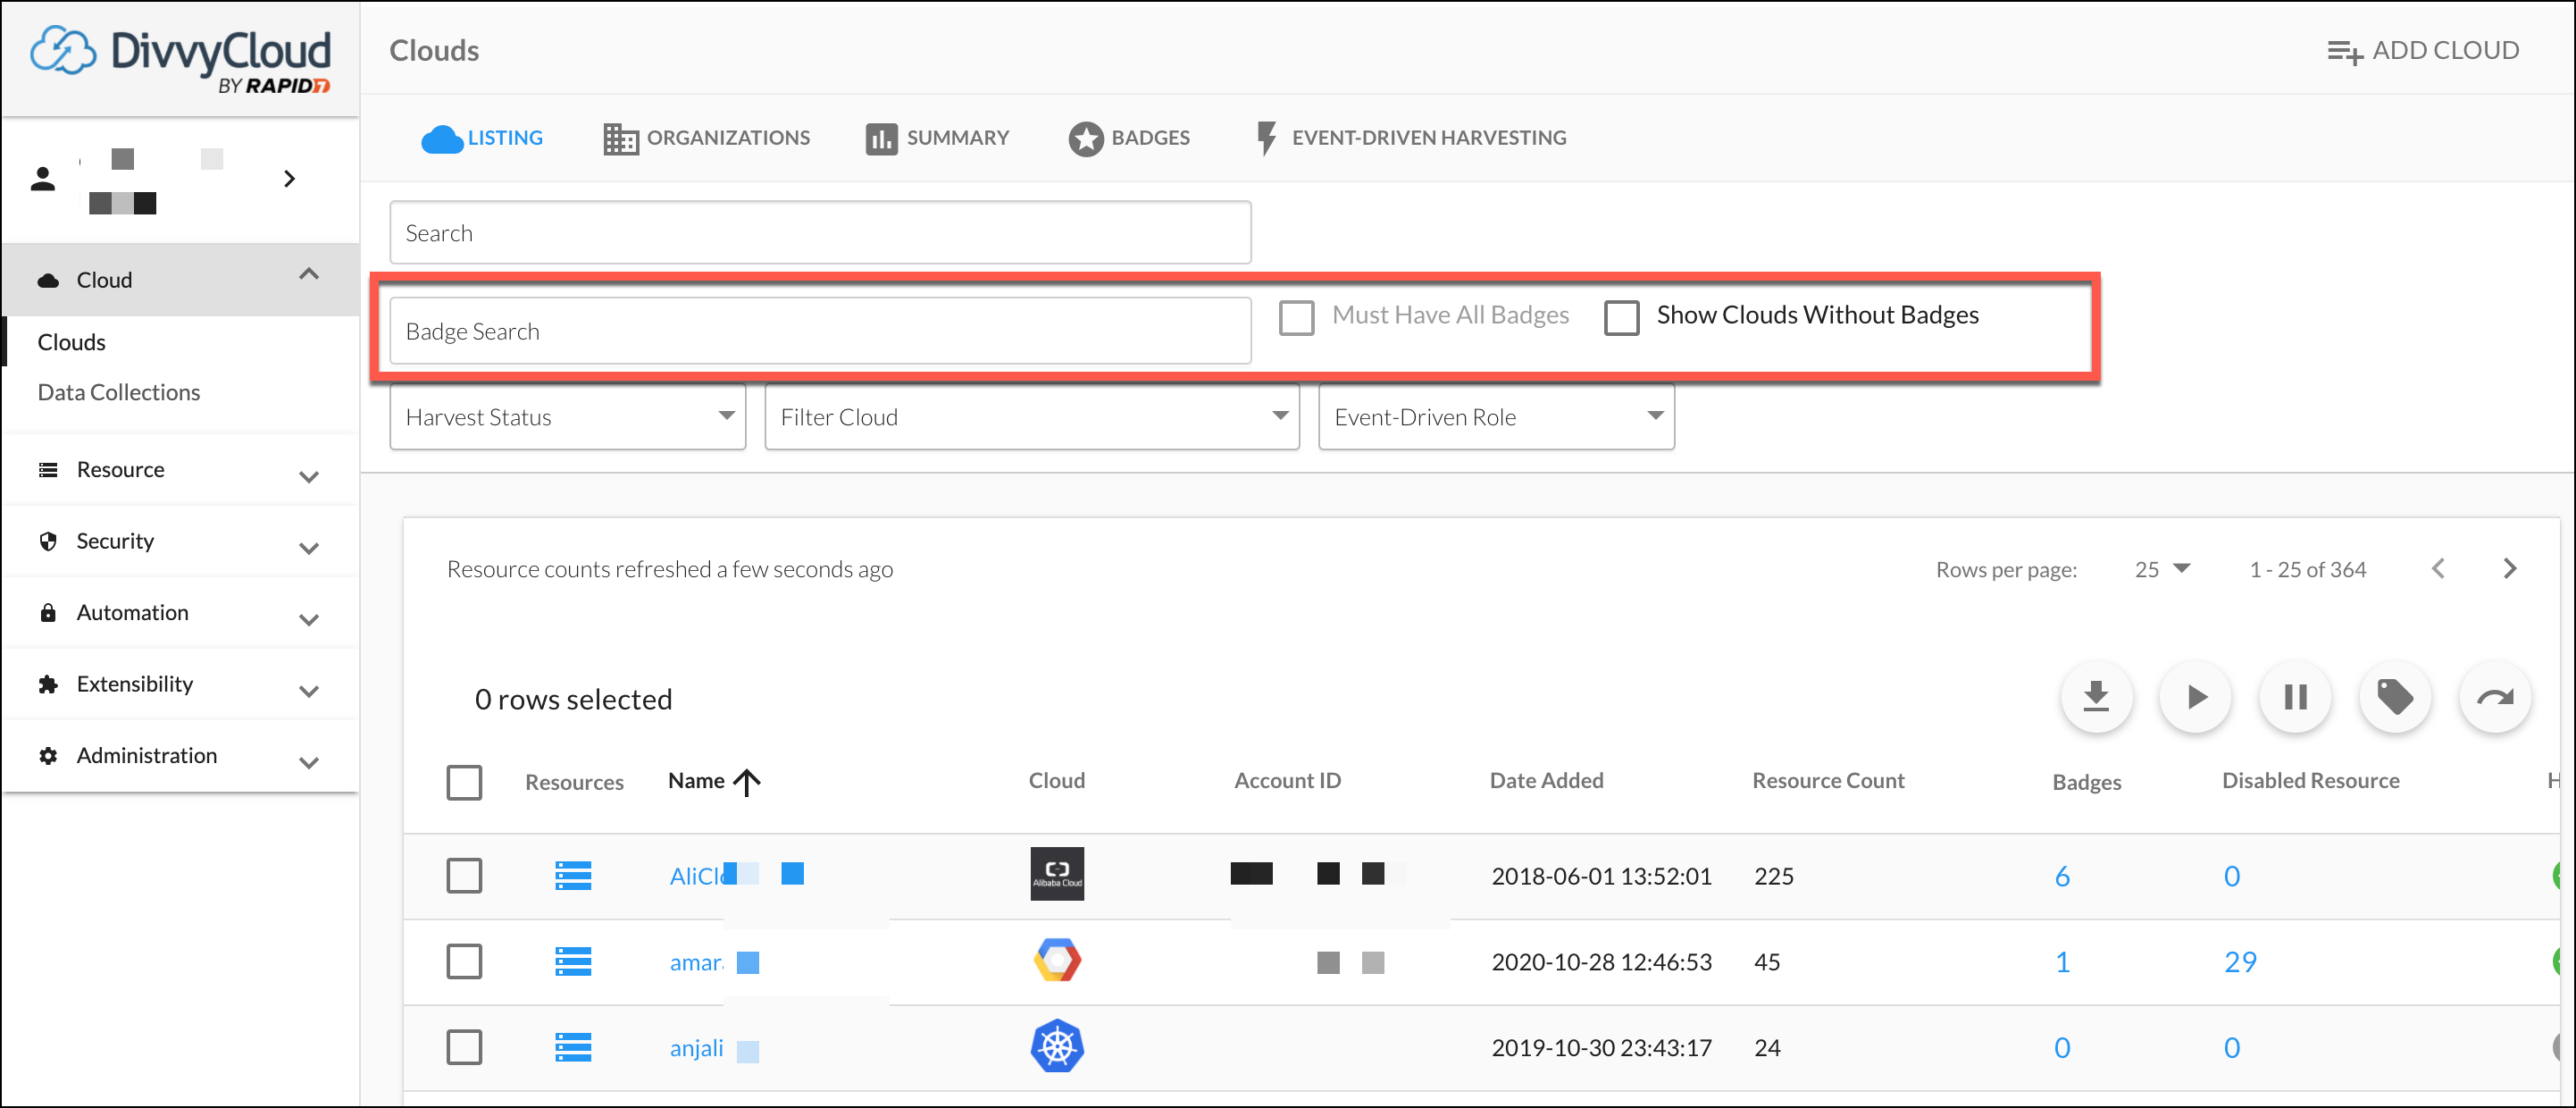
Task: Enable Show Clouds Without Badges checkbox
Action: (x=1621, y=317)
